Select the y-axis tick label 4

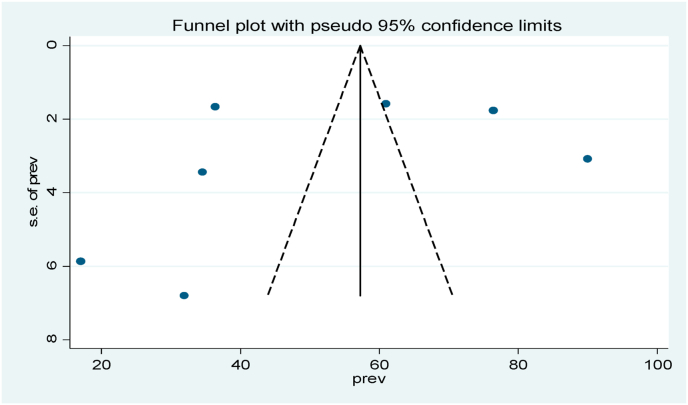(51, 192)
